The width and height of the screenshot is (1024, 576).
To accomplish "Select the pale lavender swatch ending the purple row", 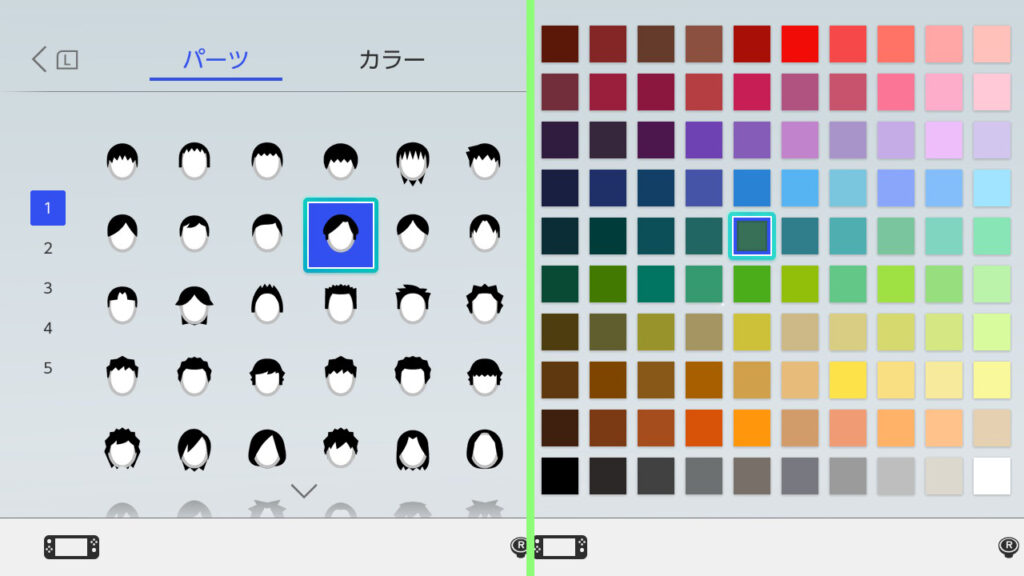I will pos(991,140).
